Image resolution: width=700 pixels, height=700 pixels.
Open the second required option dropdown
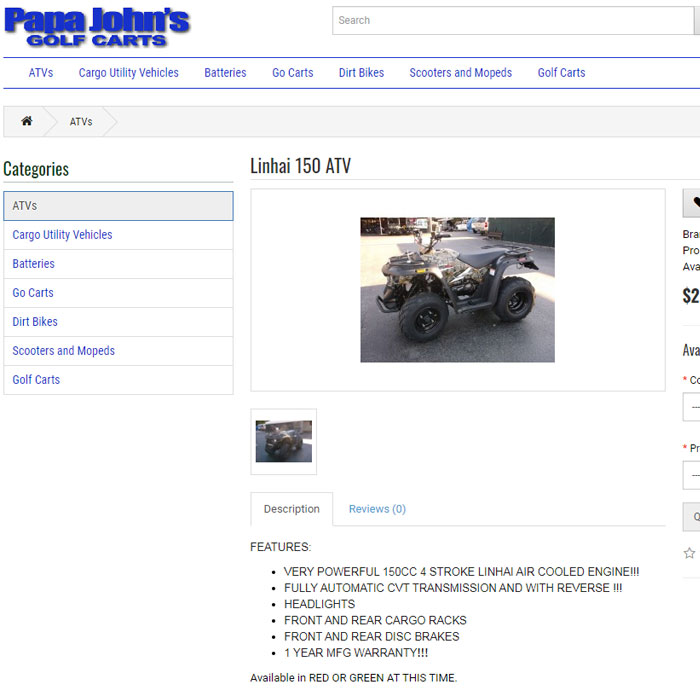(x=692, y=475)
